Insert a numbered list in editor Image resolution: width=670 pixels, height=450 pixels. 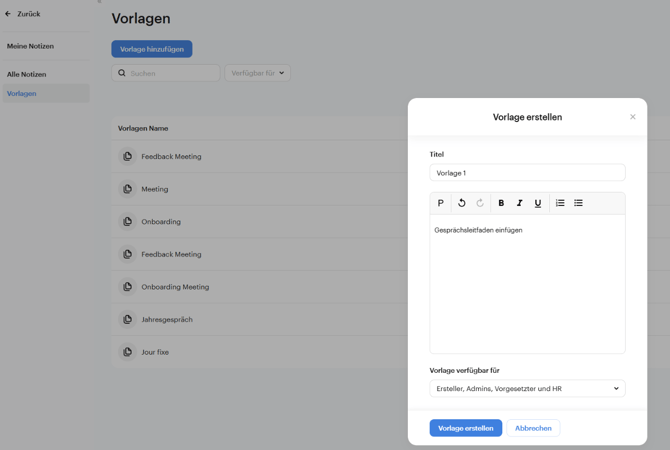[560, 203]
